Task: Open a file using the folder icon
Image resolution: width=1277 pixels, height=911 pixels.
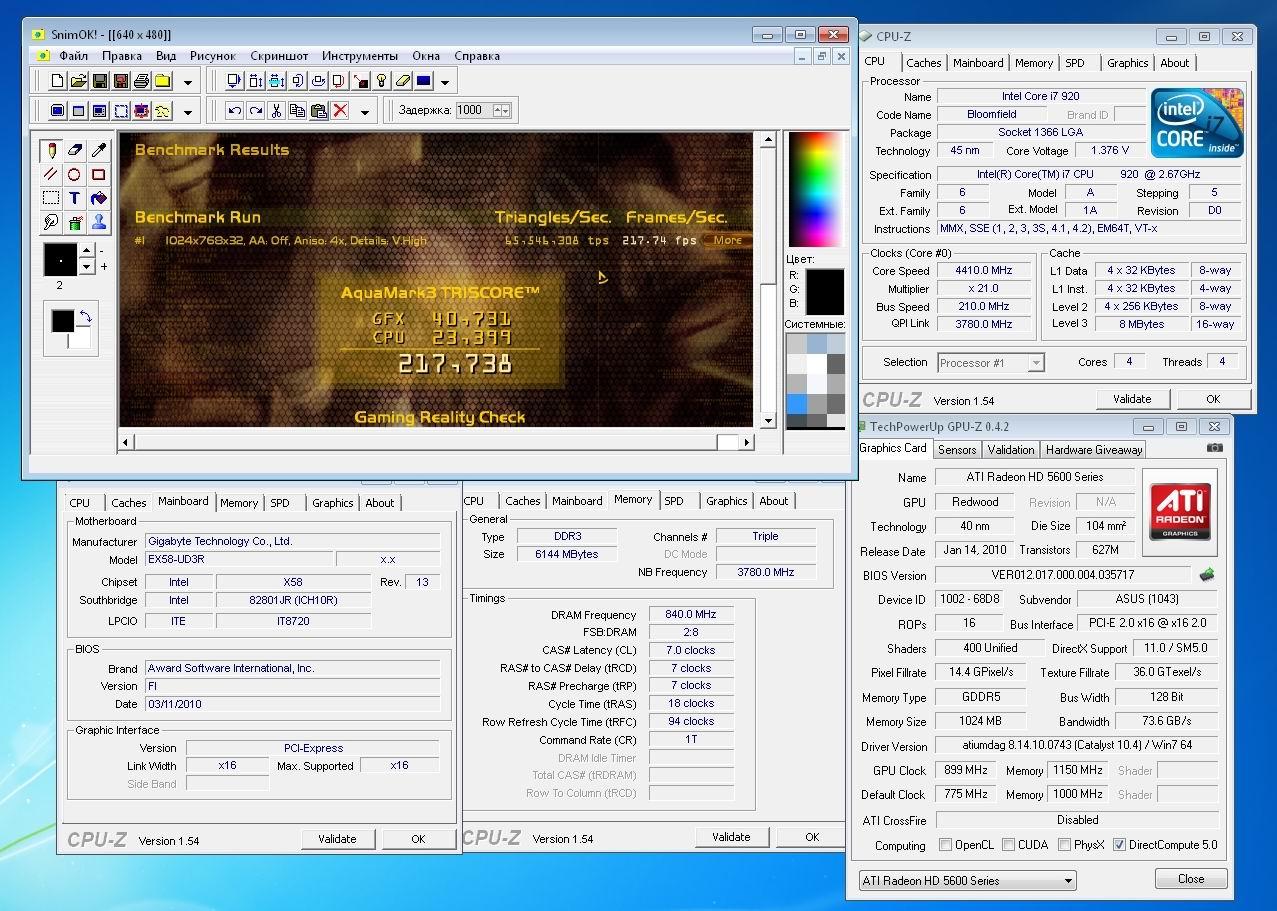Action: pos(78,81)
